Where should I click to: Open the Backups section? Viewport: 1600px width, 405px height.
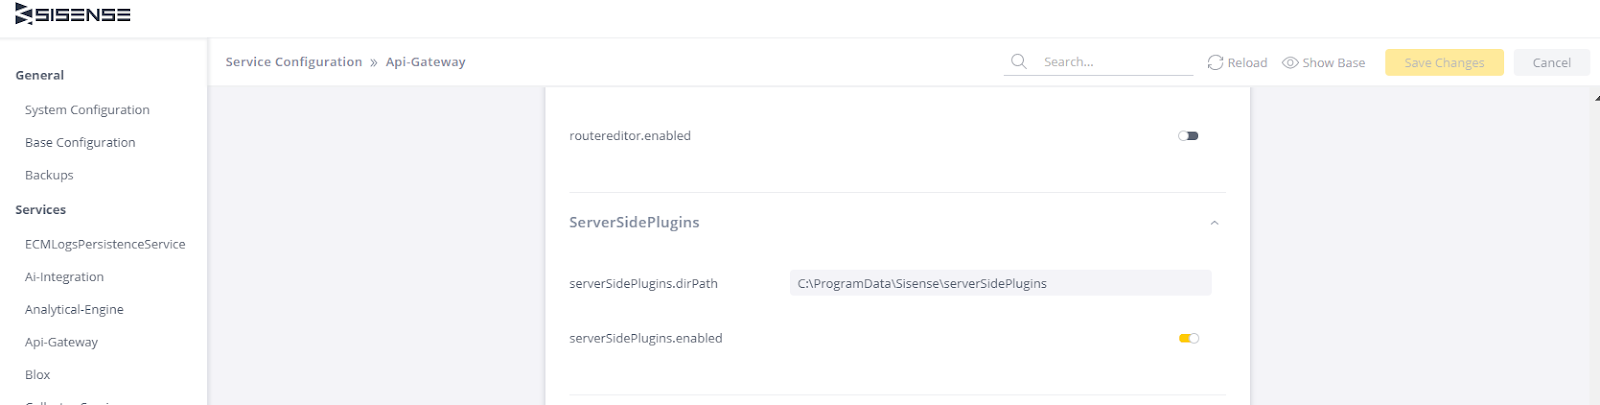[x=49, y=175]
